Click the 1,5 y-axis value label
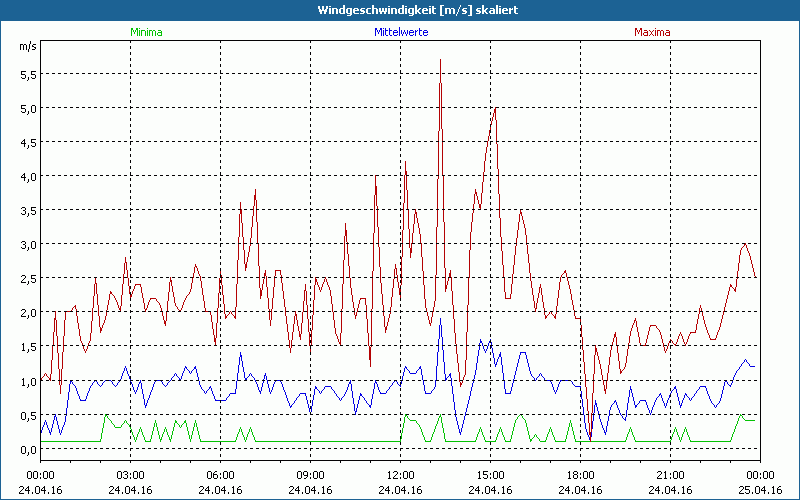 [x=28, y=346]
